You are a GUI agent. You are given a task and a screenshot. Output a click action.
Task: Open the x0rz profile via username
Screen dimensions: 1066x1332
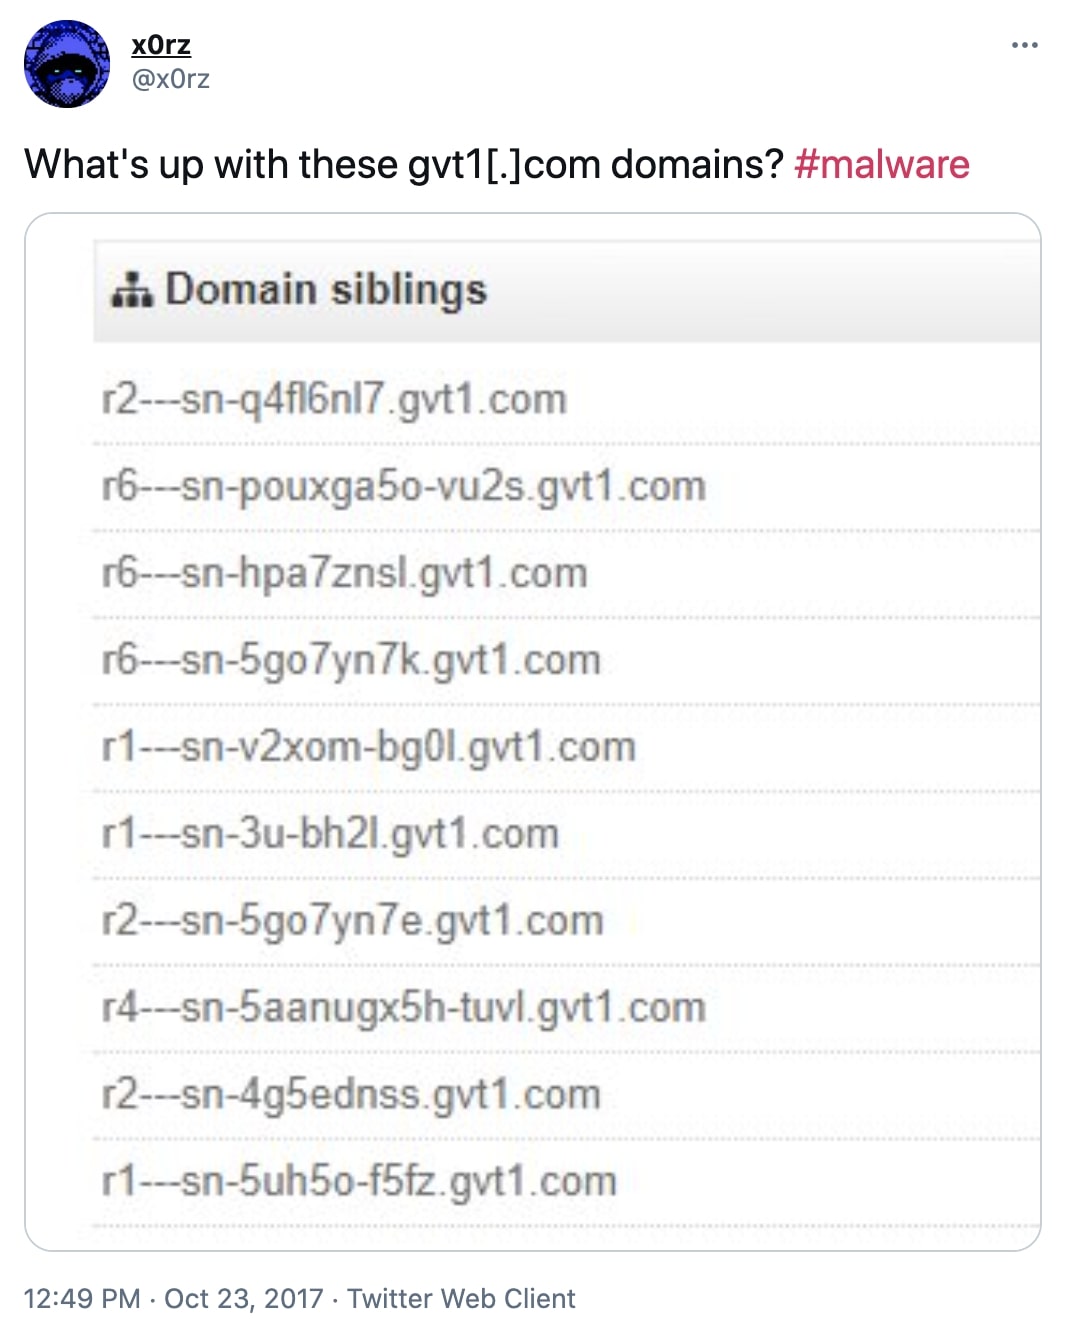[160, 44]
